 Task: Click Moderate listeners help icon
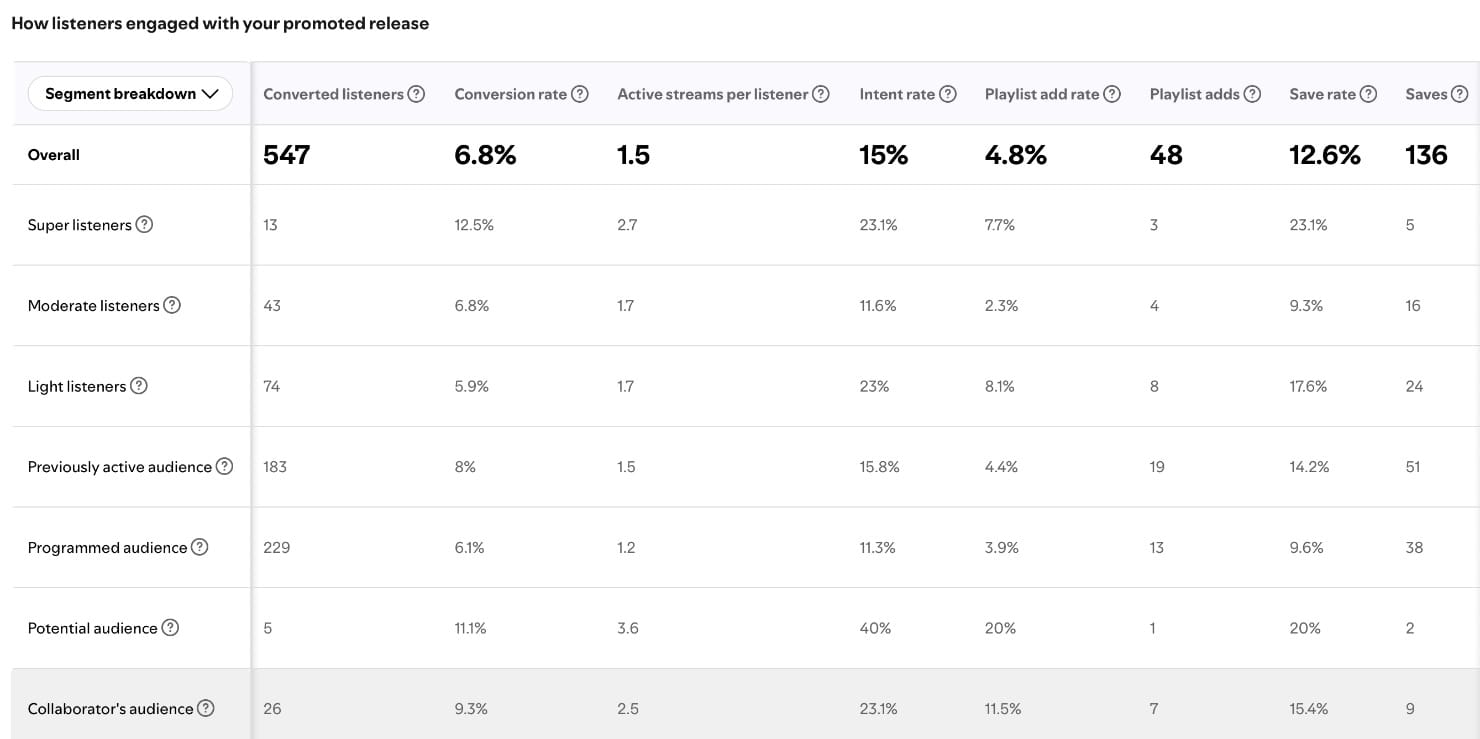pos(172,305)
